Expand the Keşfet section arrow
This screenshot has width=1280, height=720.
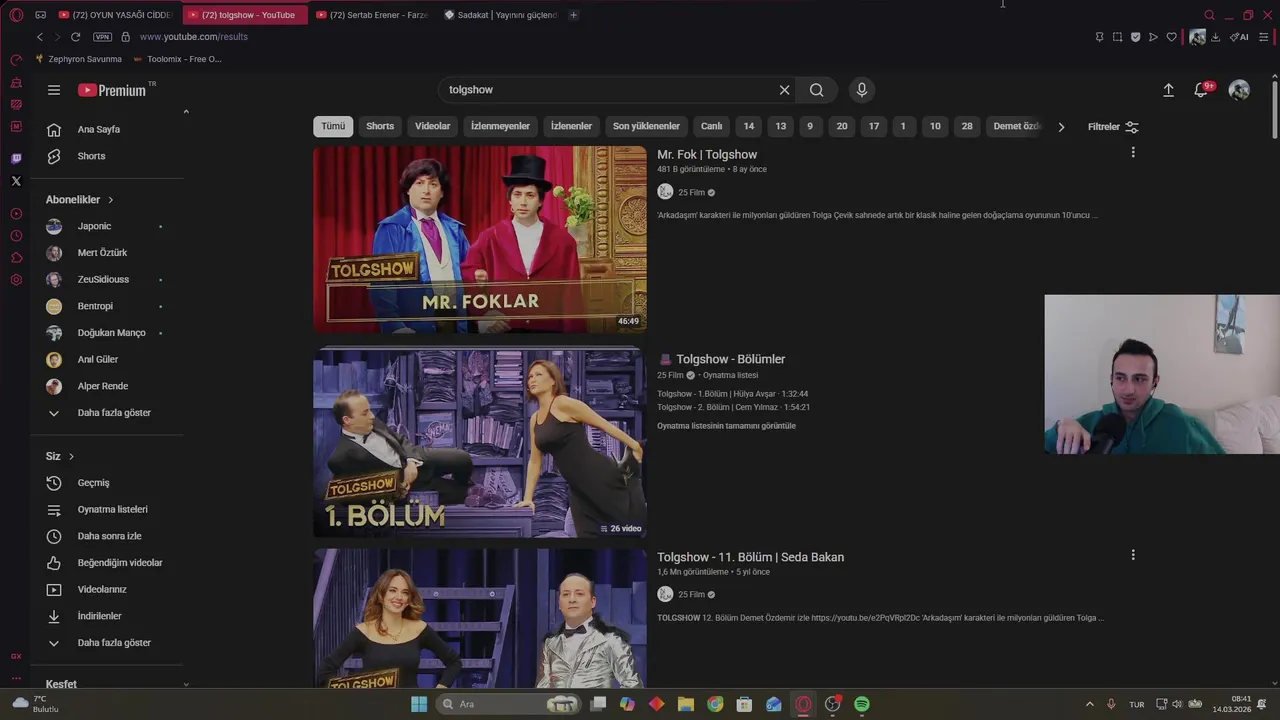click(x=186, y=684)
